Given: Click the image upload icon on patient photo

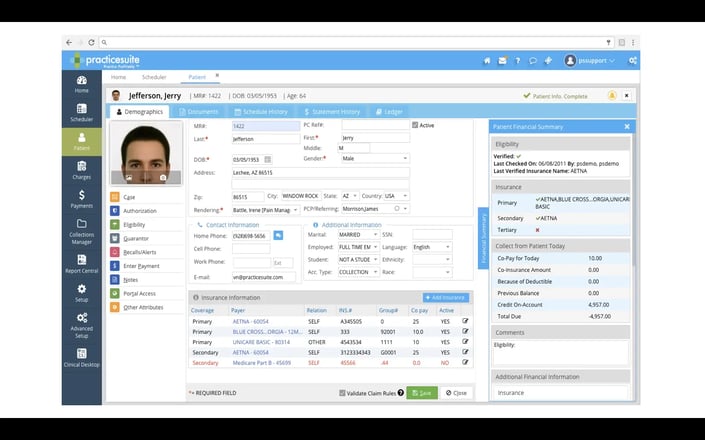Looking at the screenshot, I should (129, 178).
